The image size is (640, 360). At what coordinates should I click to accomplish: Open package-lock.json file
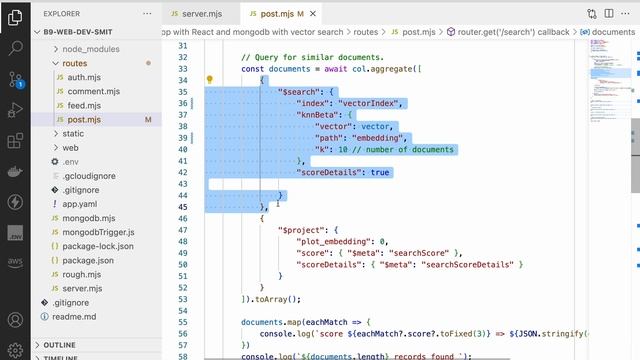[x=98, y=246]
